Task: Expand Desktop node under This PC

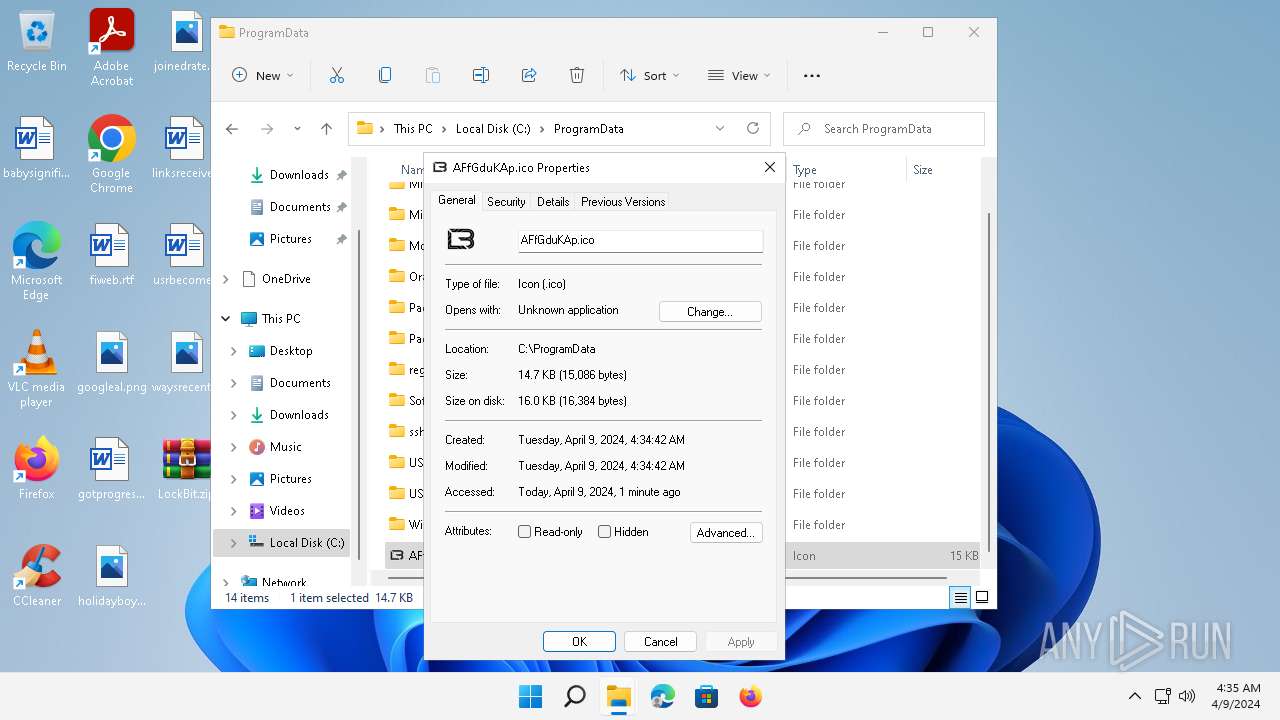Action: (234, 351)
